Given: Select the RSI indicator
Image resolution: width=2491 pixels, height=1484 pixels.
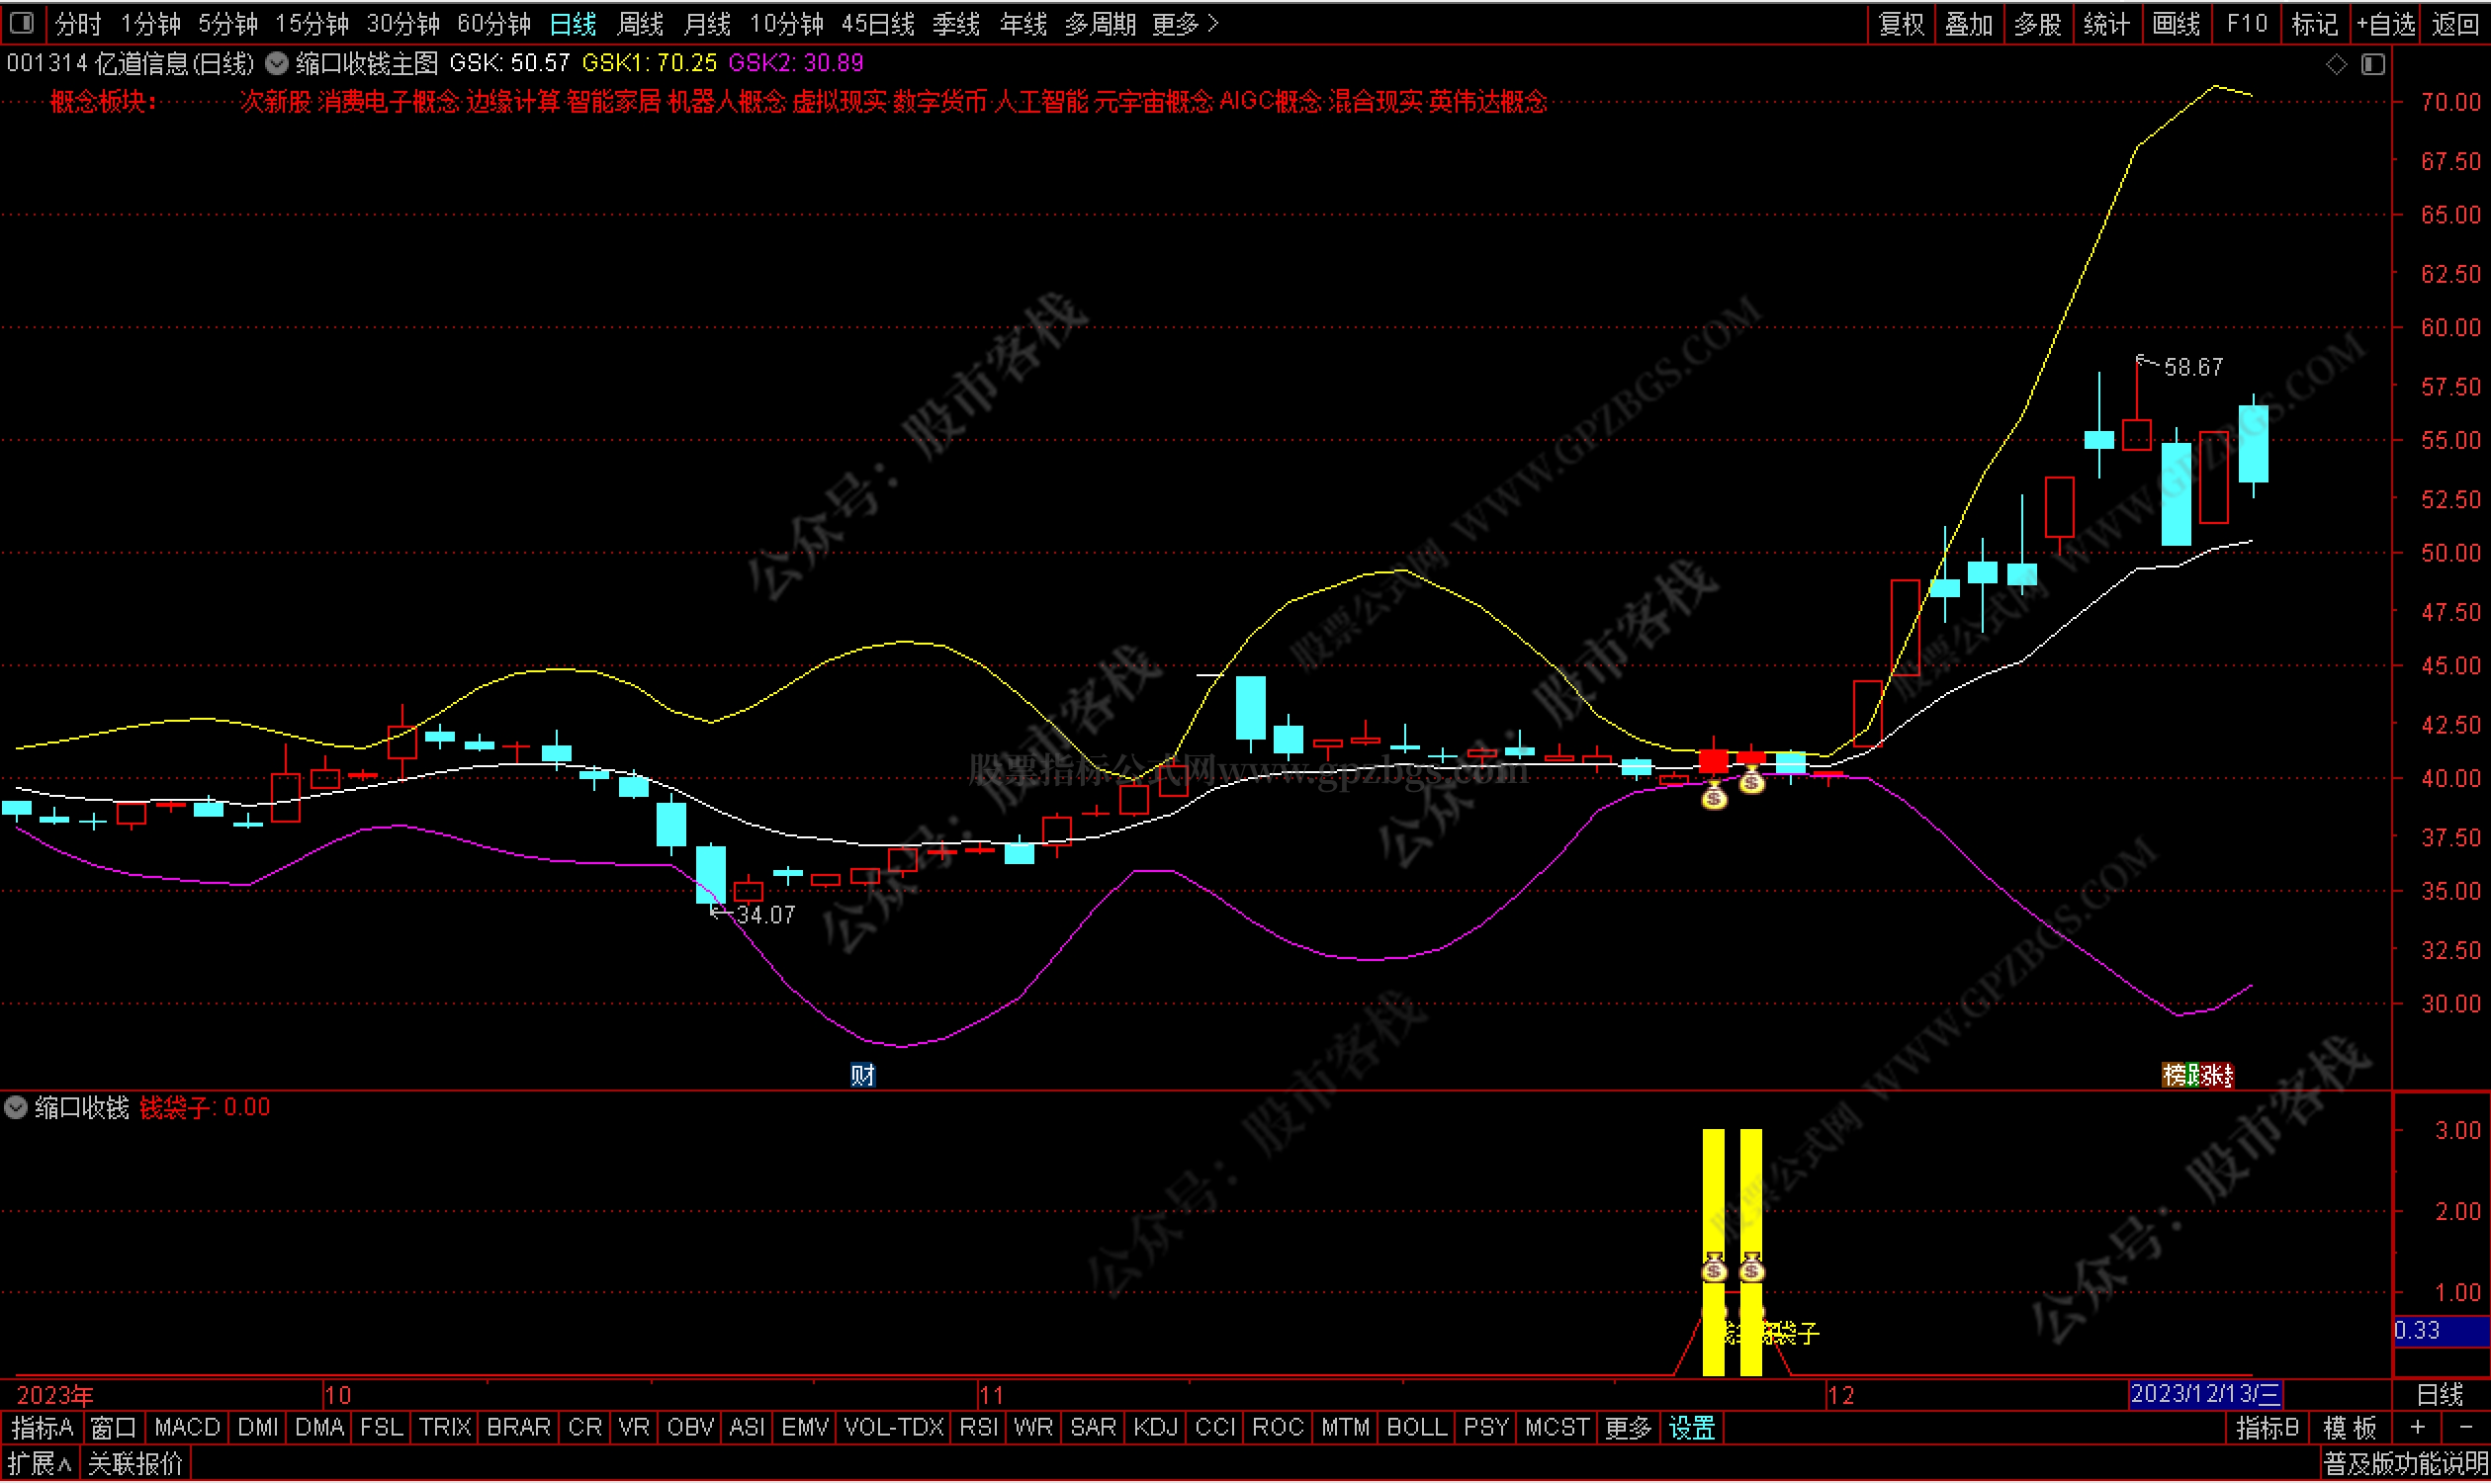Looking at the screenshot, I should (979, 1429).
